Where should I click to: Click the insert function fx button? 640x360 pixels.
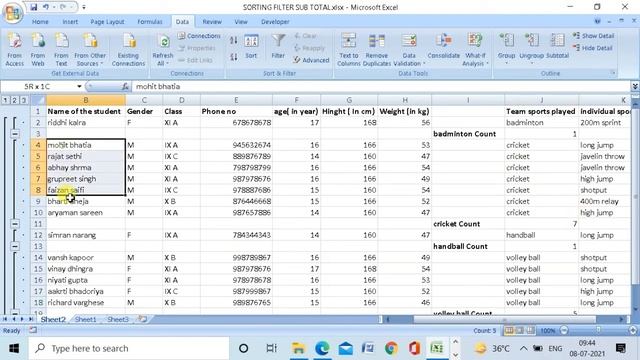click(x=125, y=87)
